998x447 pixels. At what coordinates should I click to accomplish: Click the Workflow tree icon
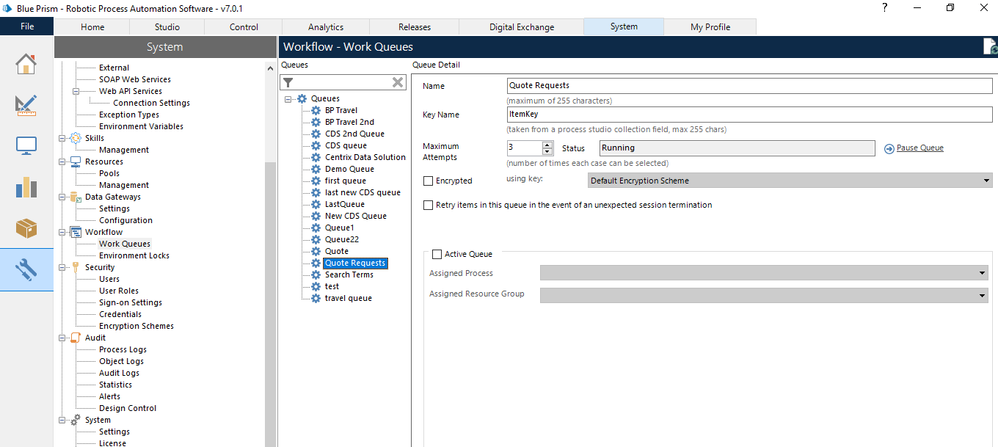tap(75, 232)
